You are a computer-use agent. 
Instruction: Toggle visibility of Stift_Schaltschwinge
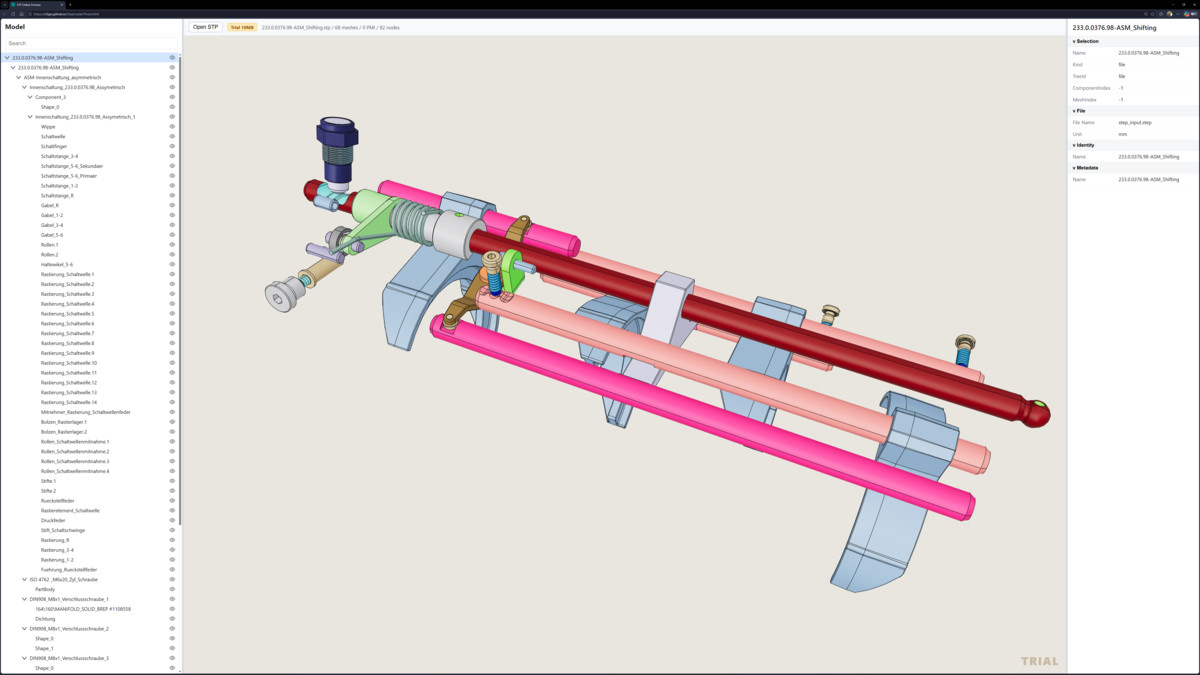pos(172,530)
